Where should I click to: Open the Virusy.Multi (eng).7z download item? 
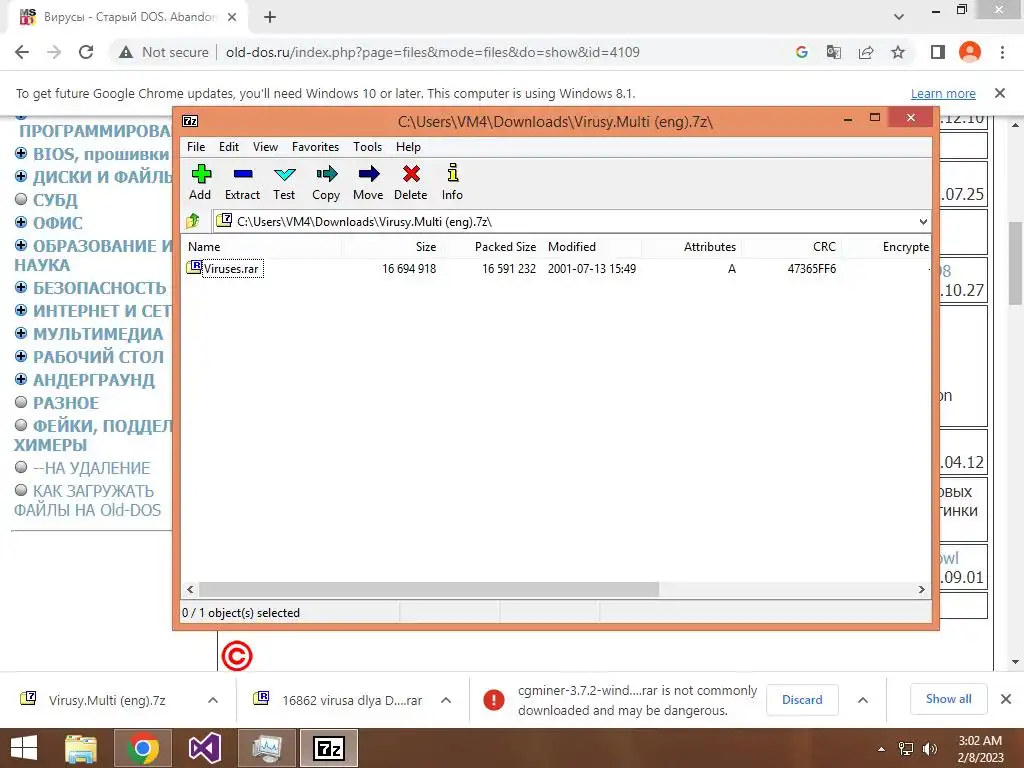point(107,700)
